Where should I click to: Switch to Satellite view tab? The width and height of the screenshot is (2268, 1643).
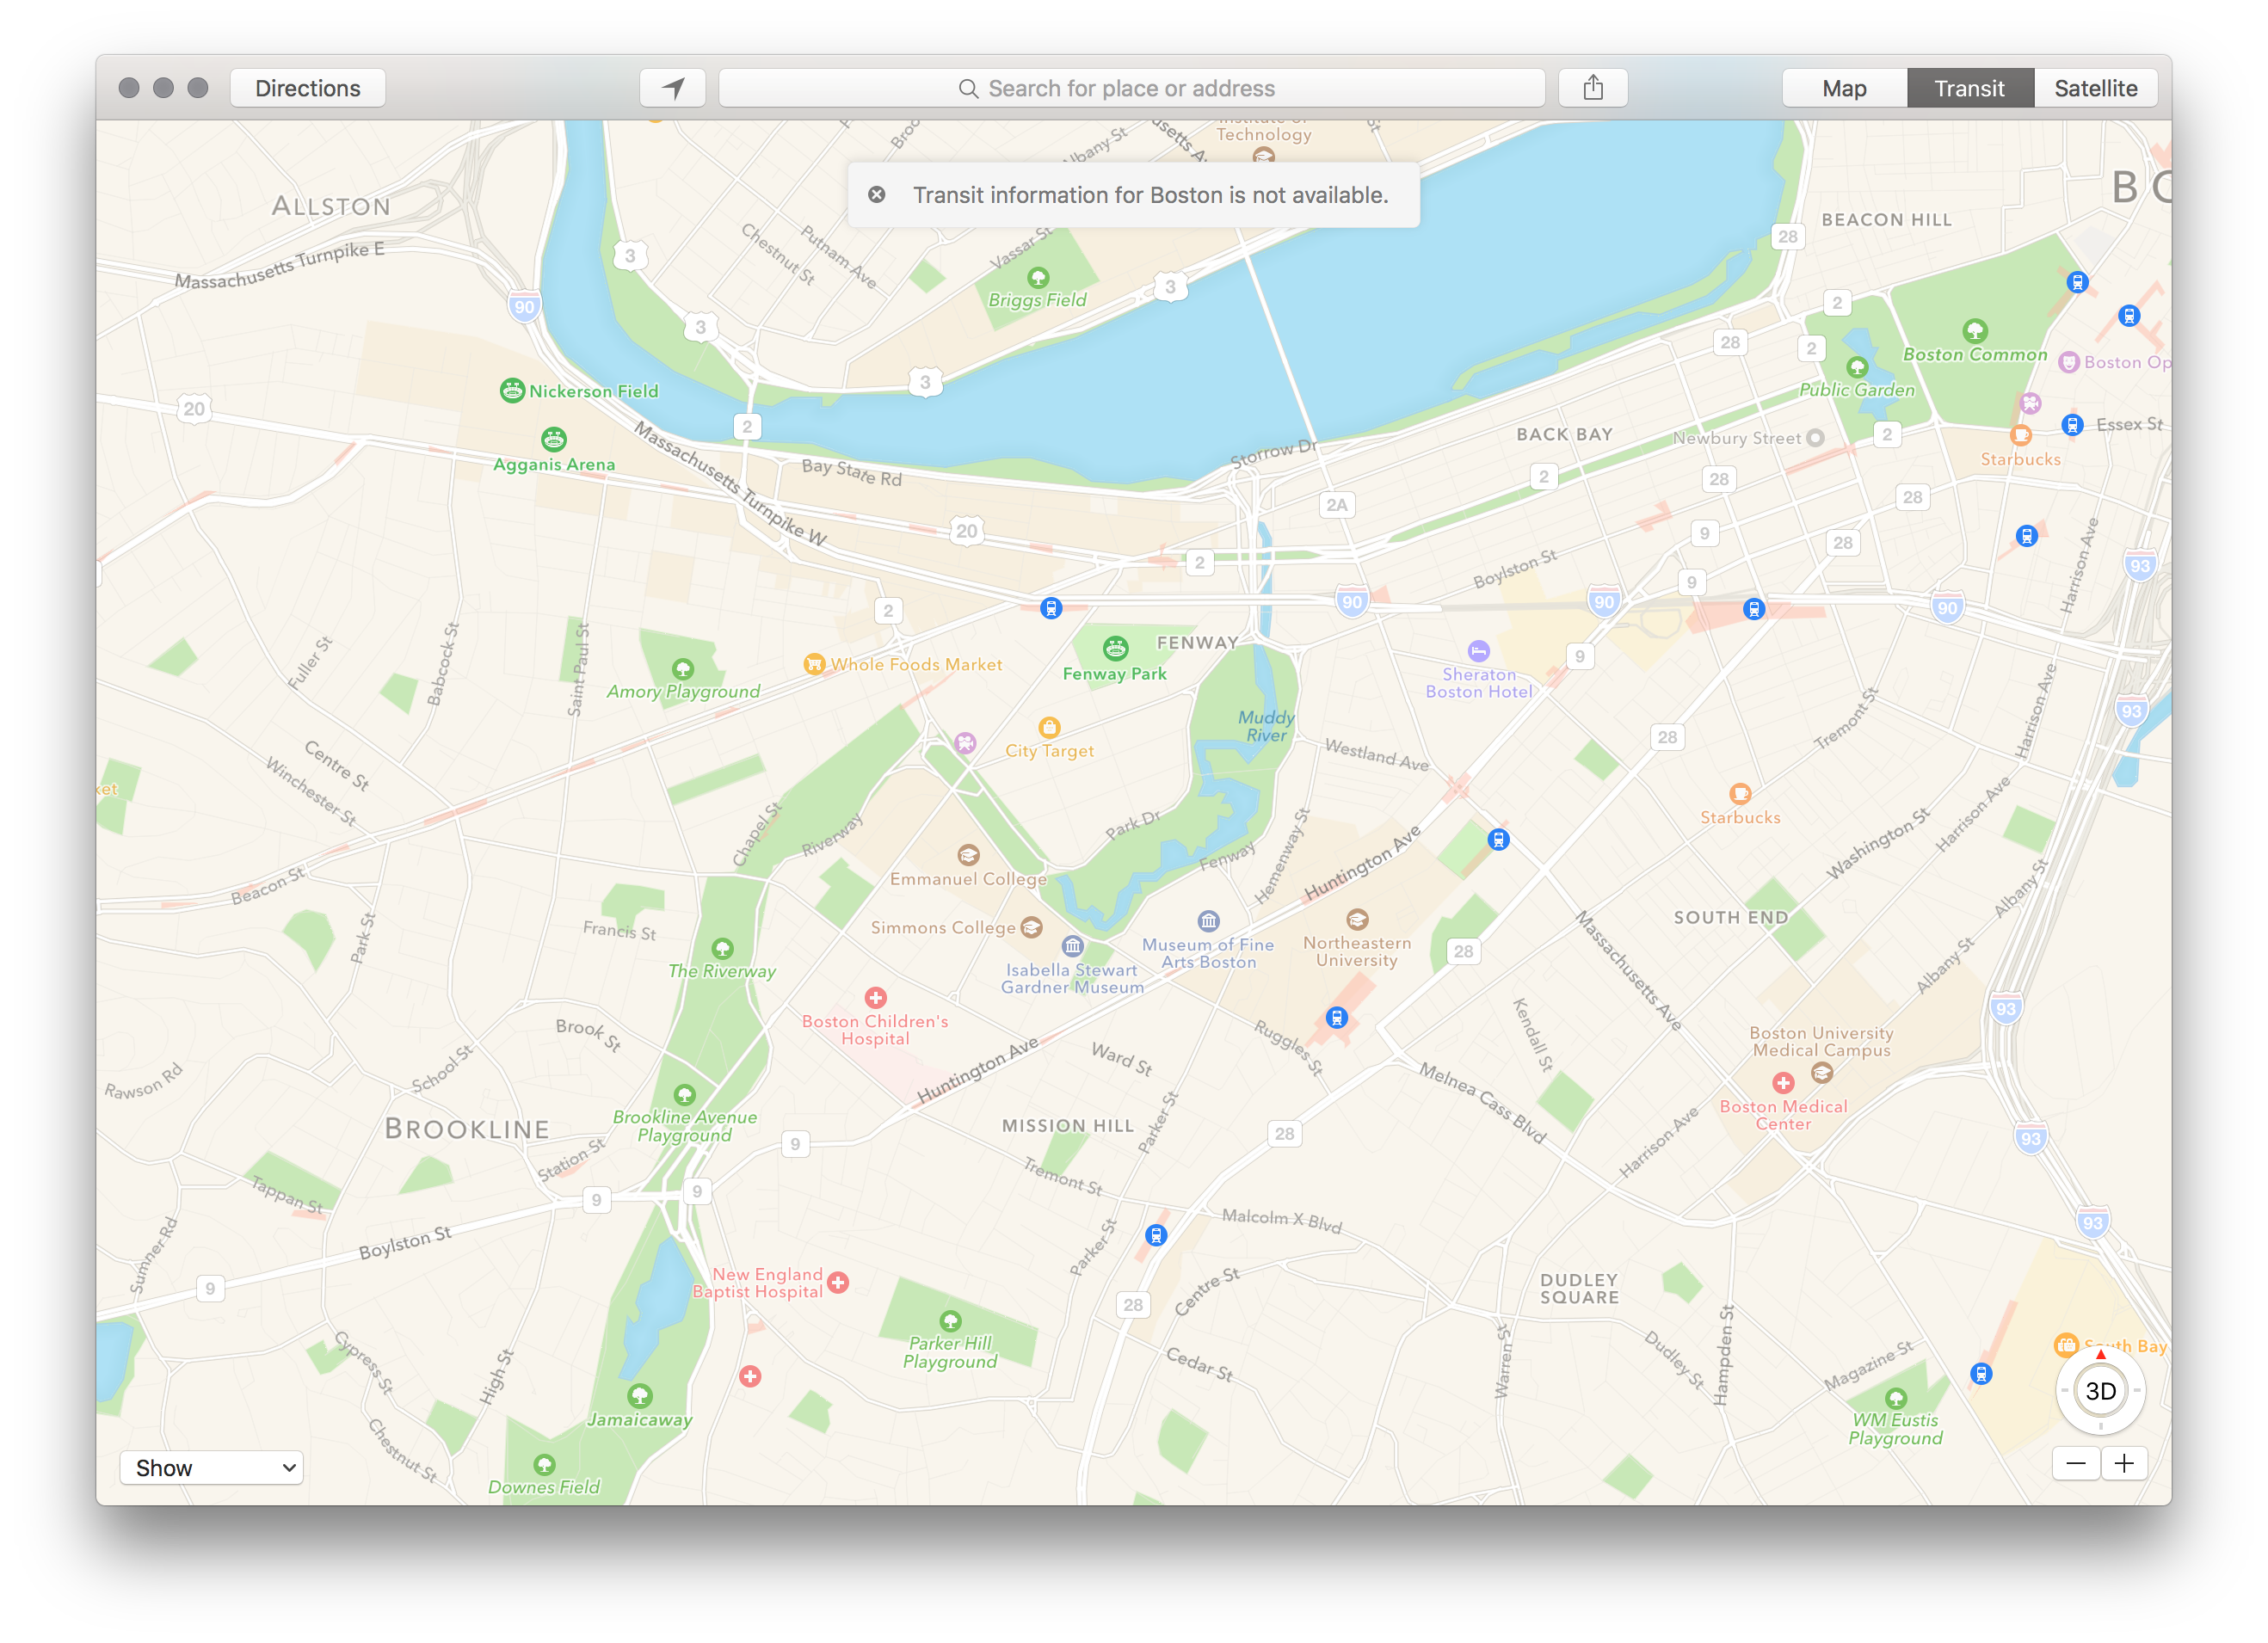tap(2095, 88)
